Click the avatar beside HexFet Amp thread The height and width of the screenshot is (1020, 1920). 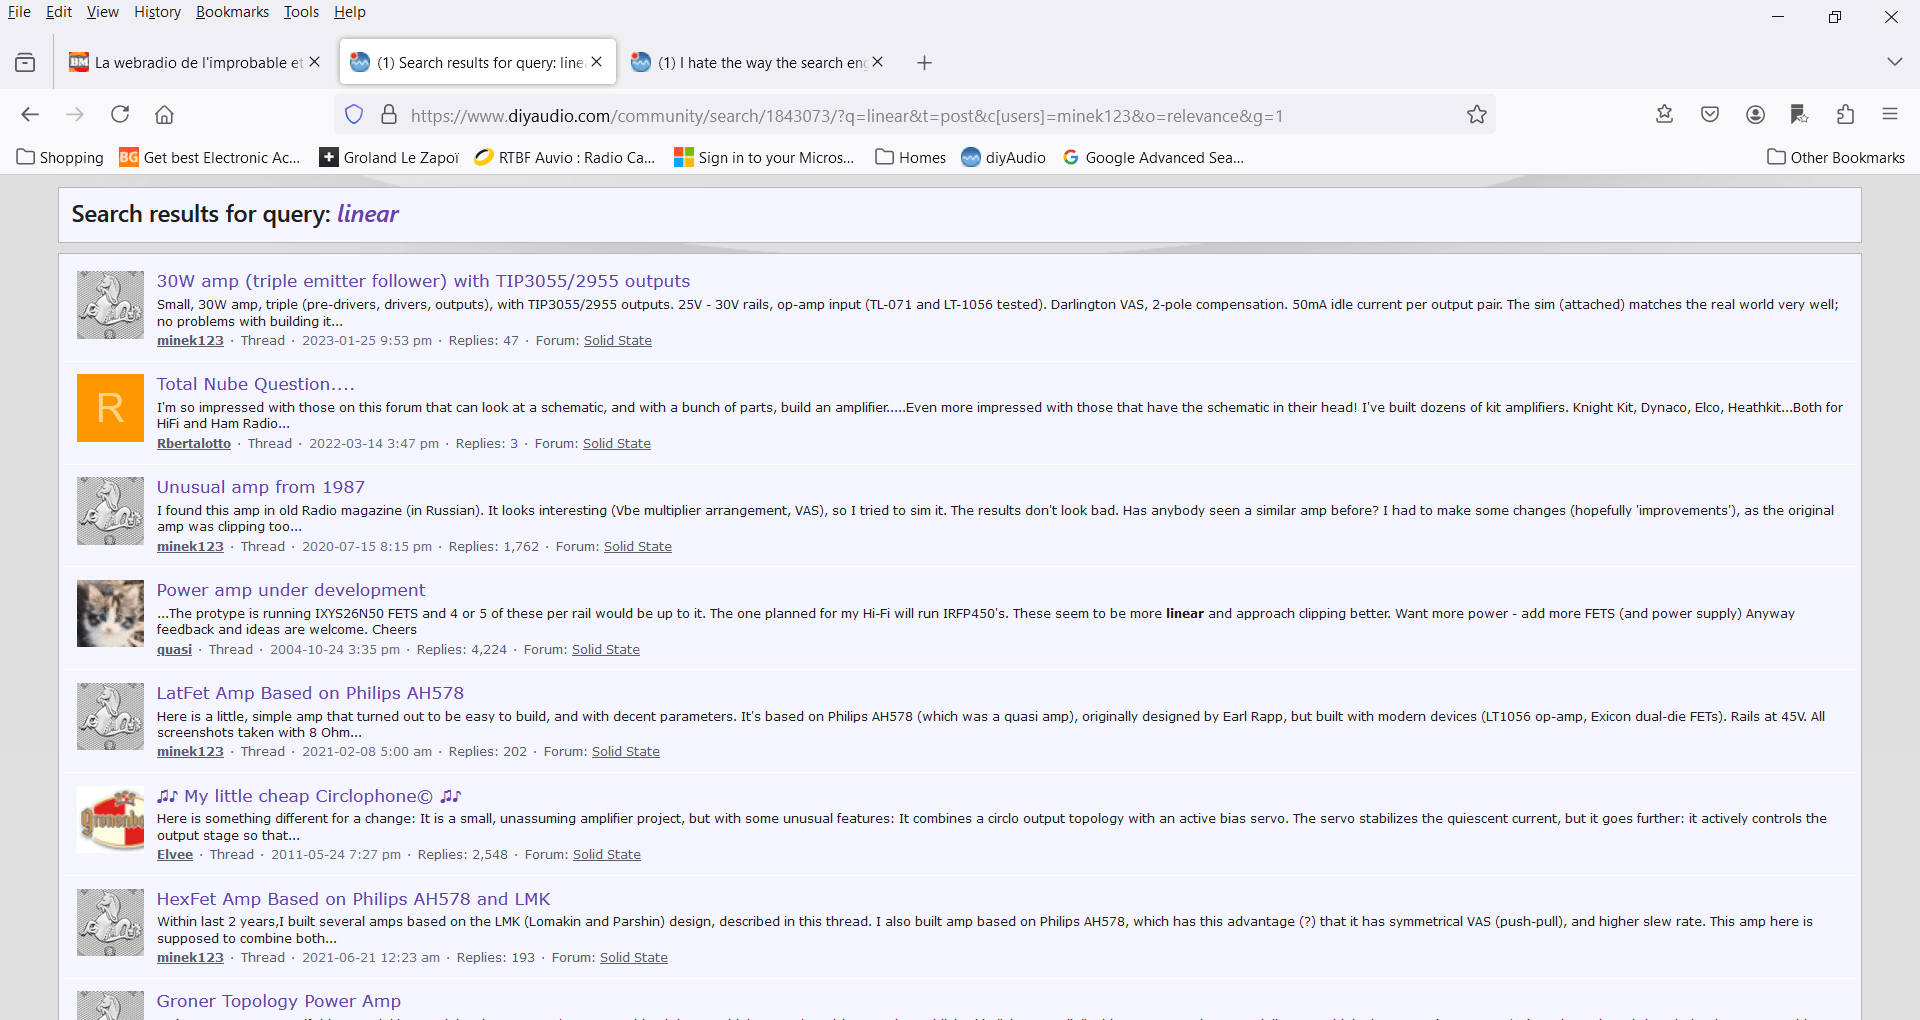point(110,922)
